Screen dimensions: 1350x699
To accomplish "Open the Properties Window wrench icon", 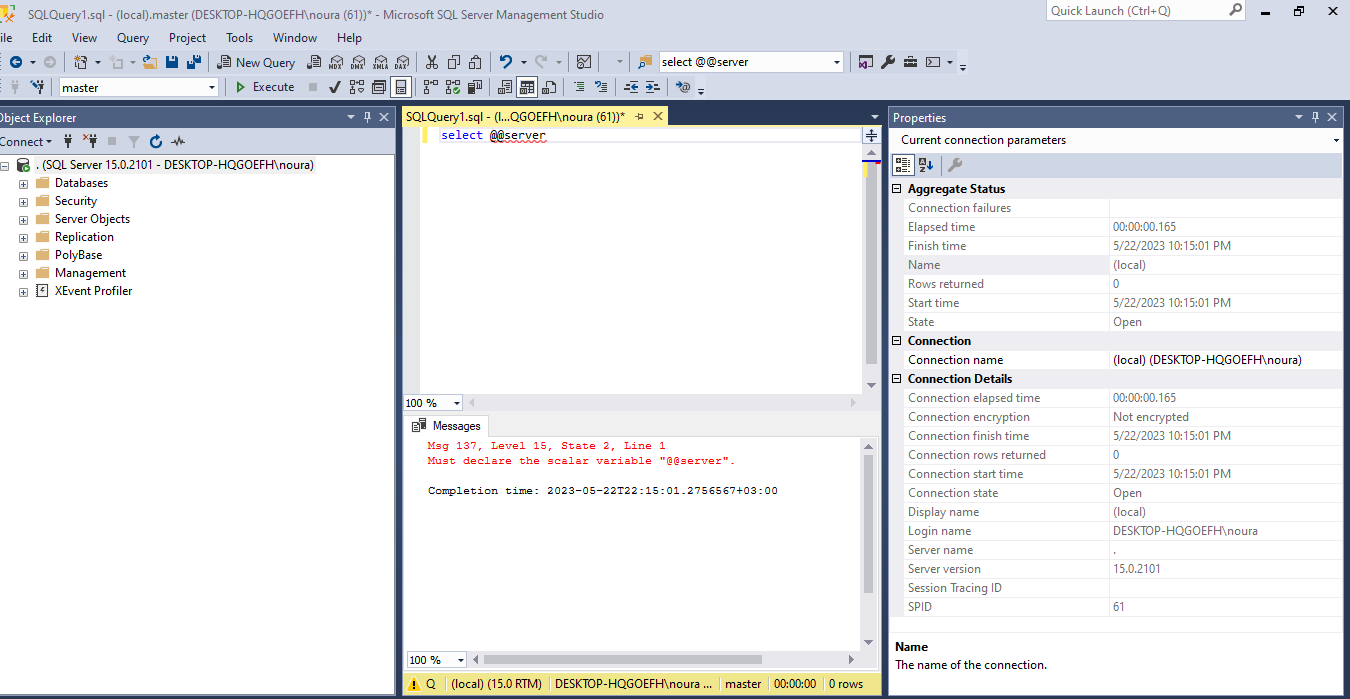I will [888, 62].
